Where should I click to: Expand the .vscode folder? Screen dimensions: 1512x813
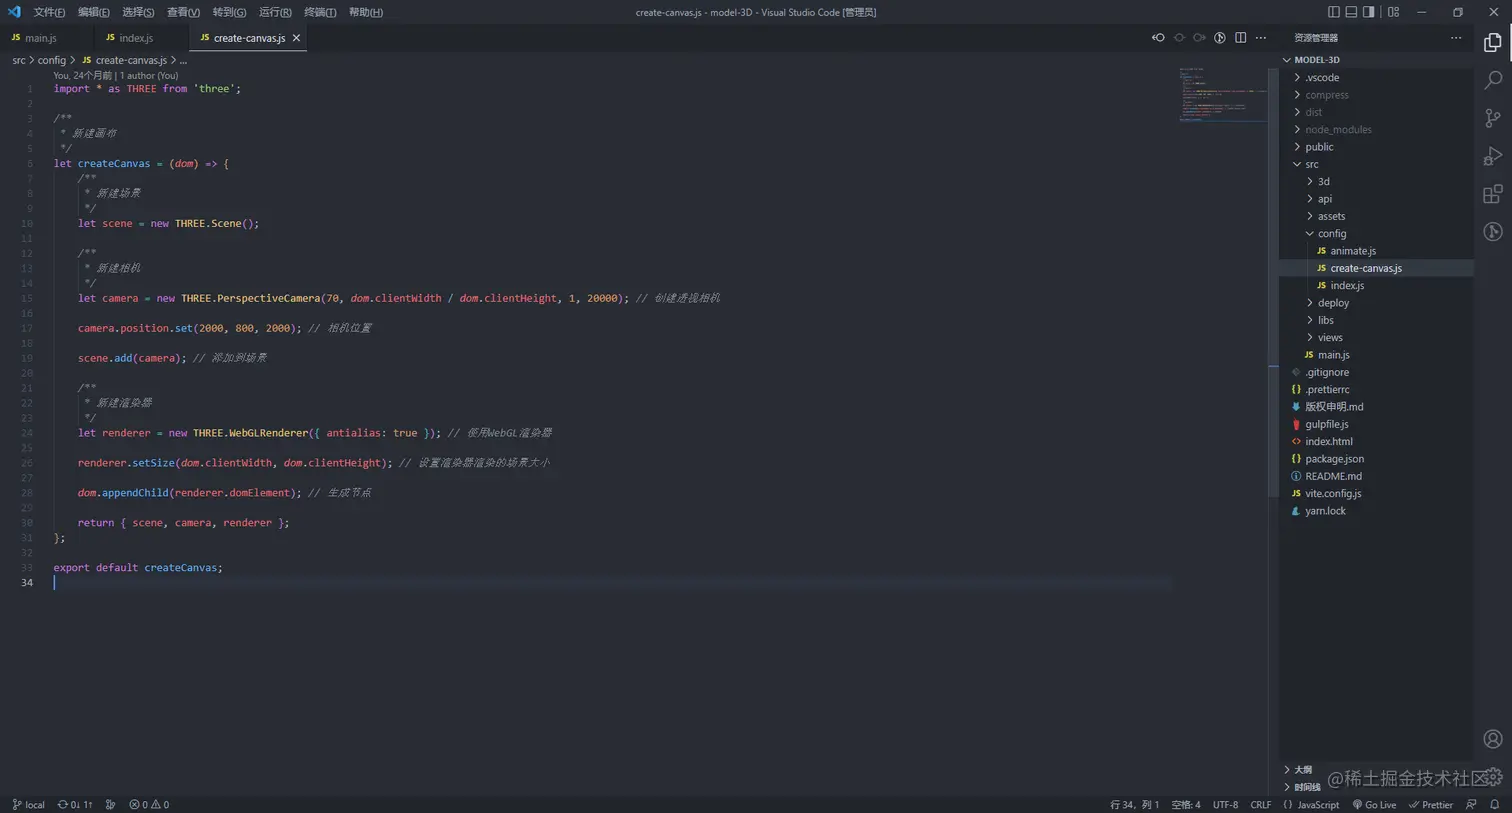(1376, 77)
